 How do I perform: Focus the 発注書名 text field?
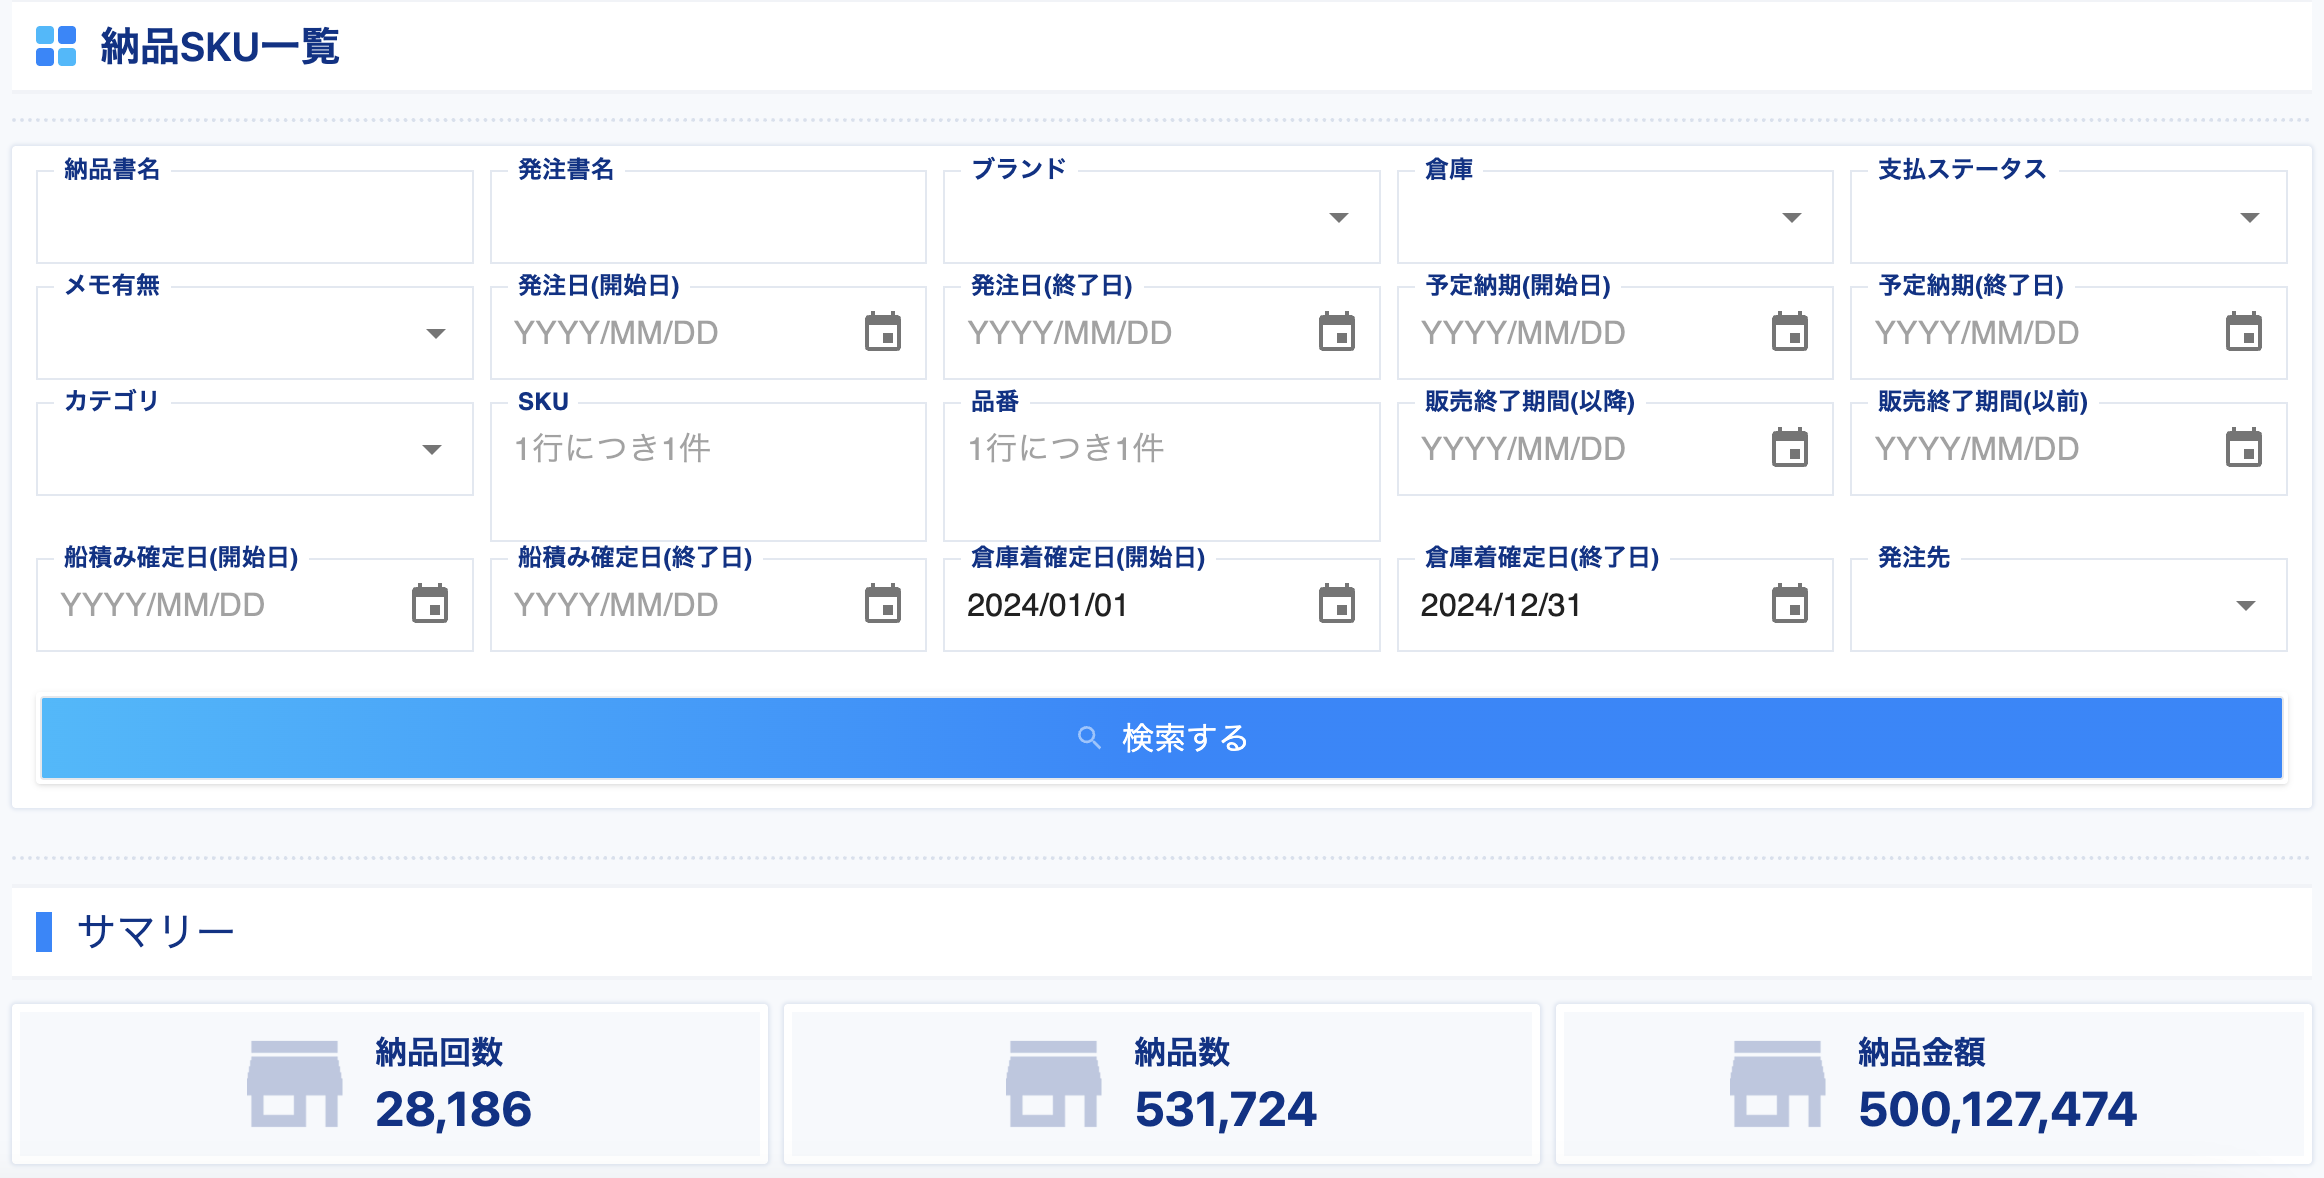click(708, 217)
